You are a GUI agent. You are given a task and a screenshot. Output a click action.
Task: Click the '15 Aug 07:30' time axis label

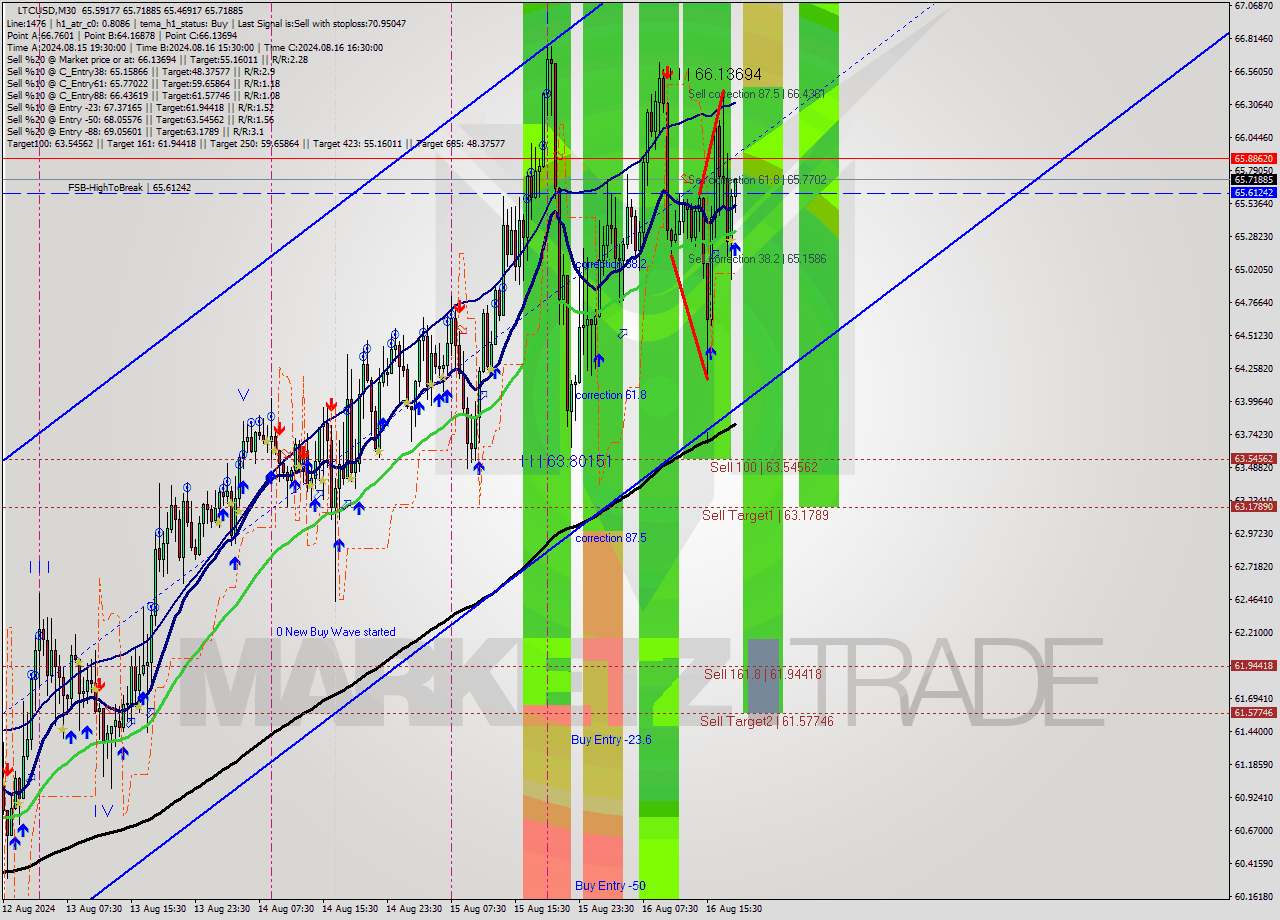point(478,909)
